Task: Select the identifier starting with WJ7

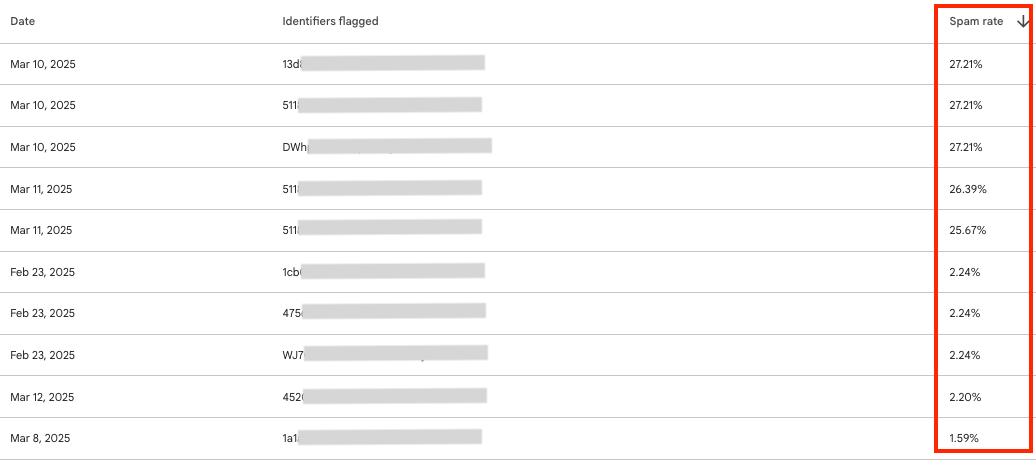Action: tap(385, 354)
